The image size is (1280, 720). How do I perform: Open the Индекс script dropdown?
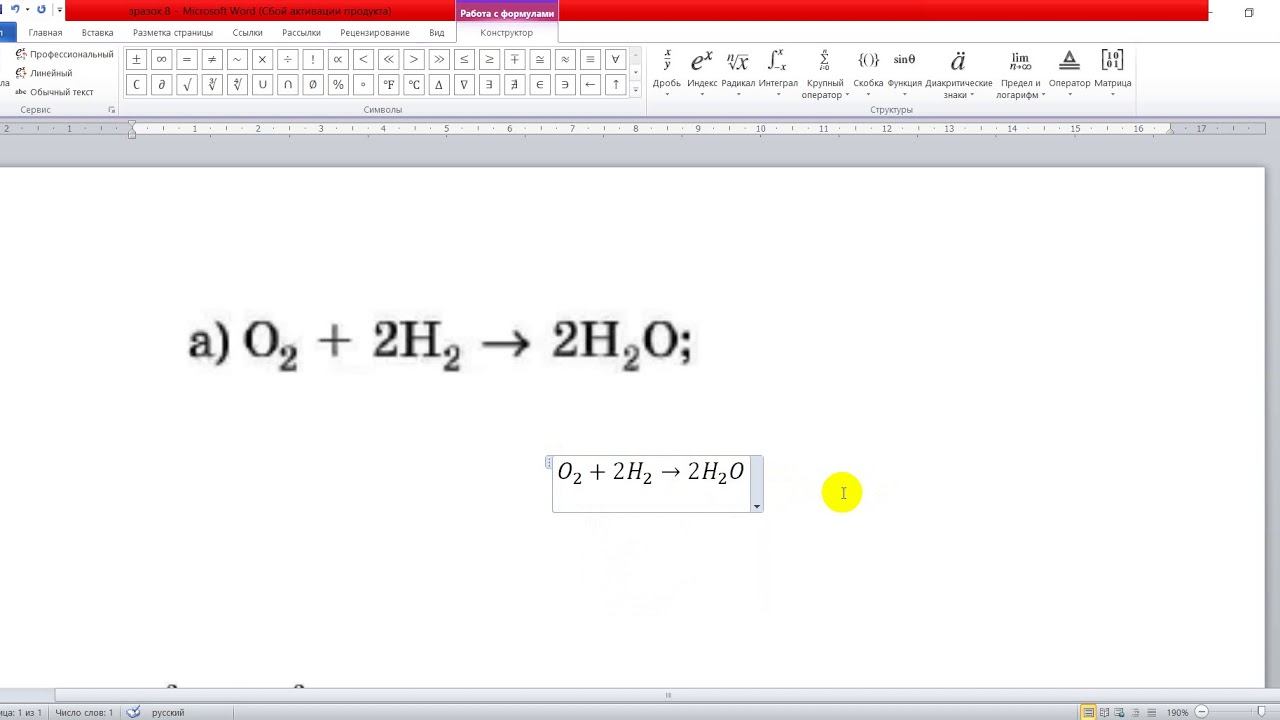click(x=702, y=74)
